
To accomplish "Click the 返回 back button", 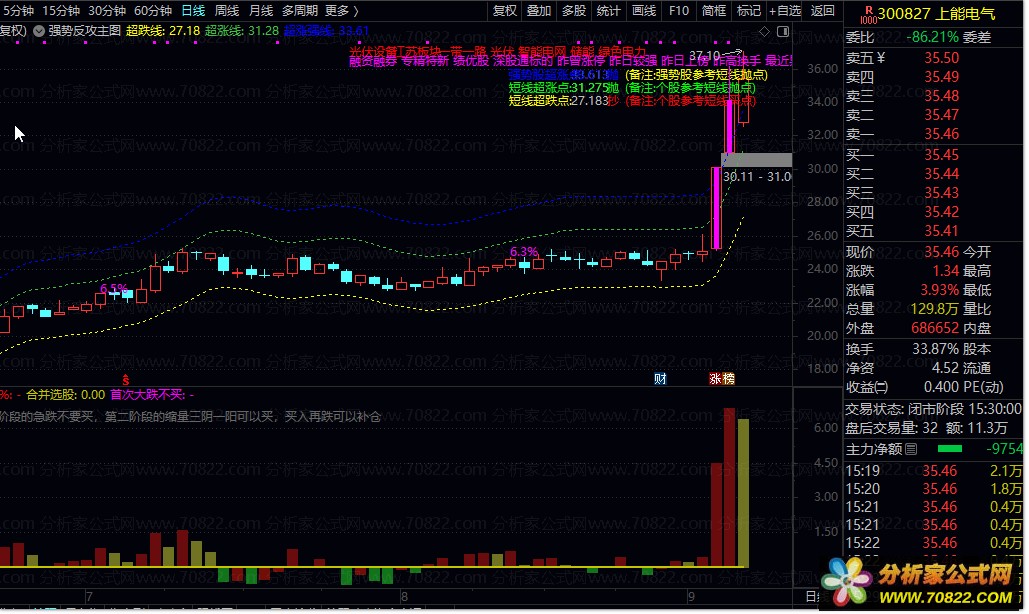I will 822,10.
